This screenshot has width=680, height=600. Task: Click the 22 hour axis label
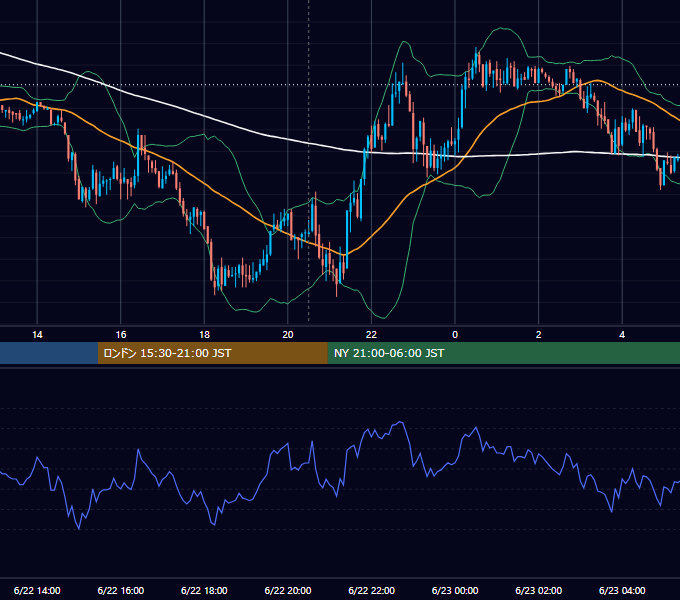coord(372,335)
